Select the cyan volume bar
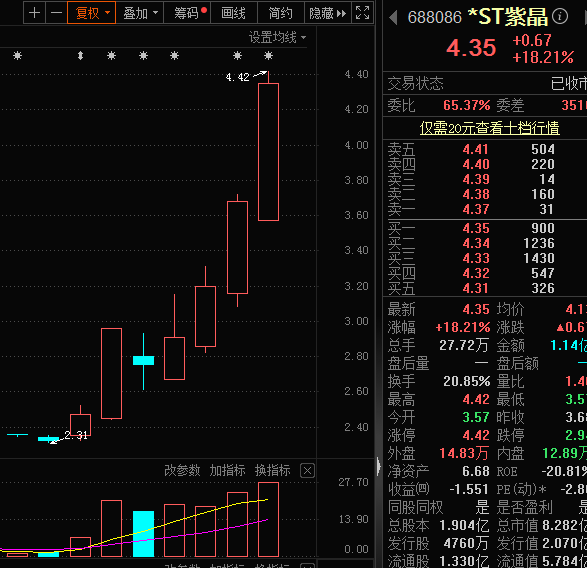Image resolution: width=587 pixels, height=568 pixels. (x=143, y=534)
